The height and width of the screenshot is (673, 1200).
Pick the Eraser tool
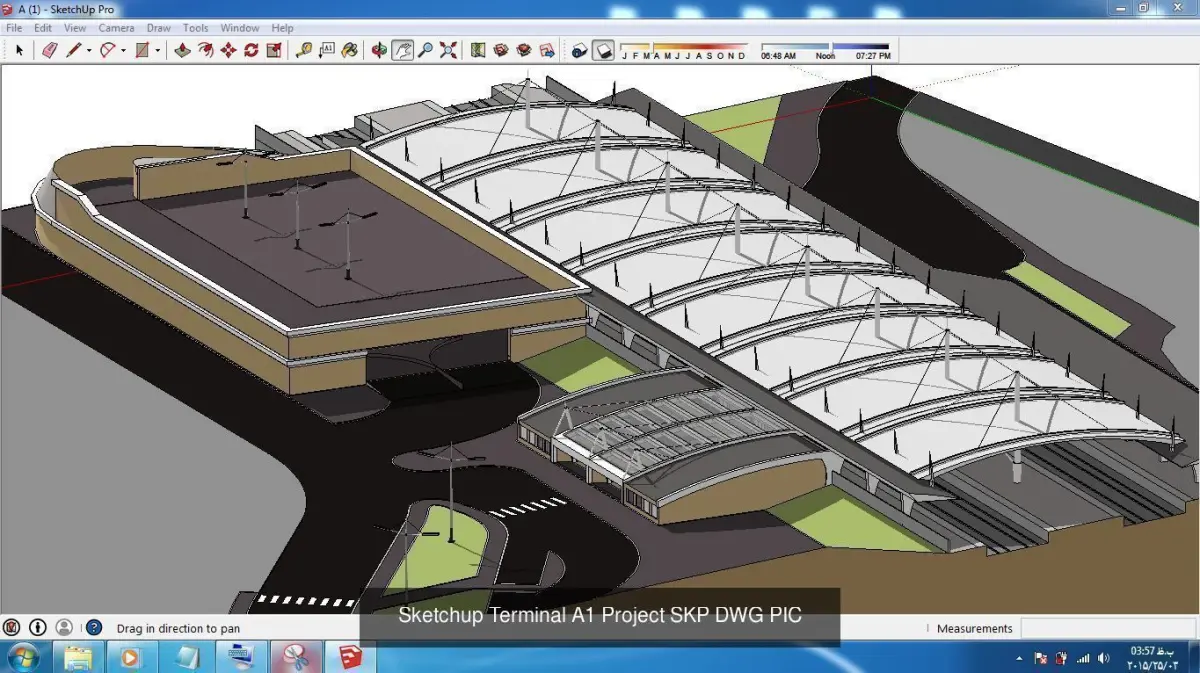(x=49, y=50)
